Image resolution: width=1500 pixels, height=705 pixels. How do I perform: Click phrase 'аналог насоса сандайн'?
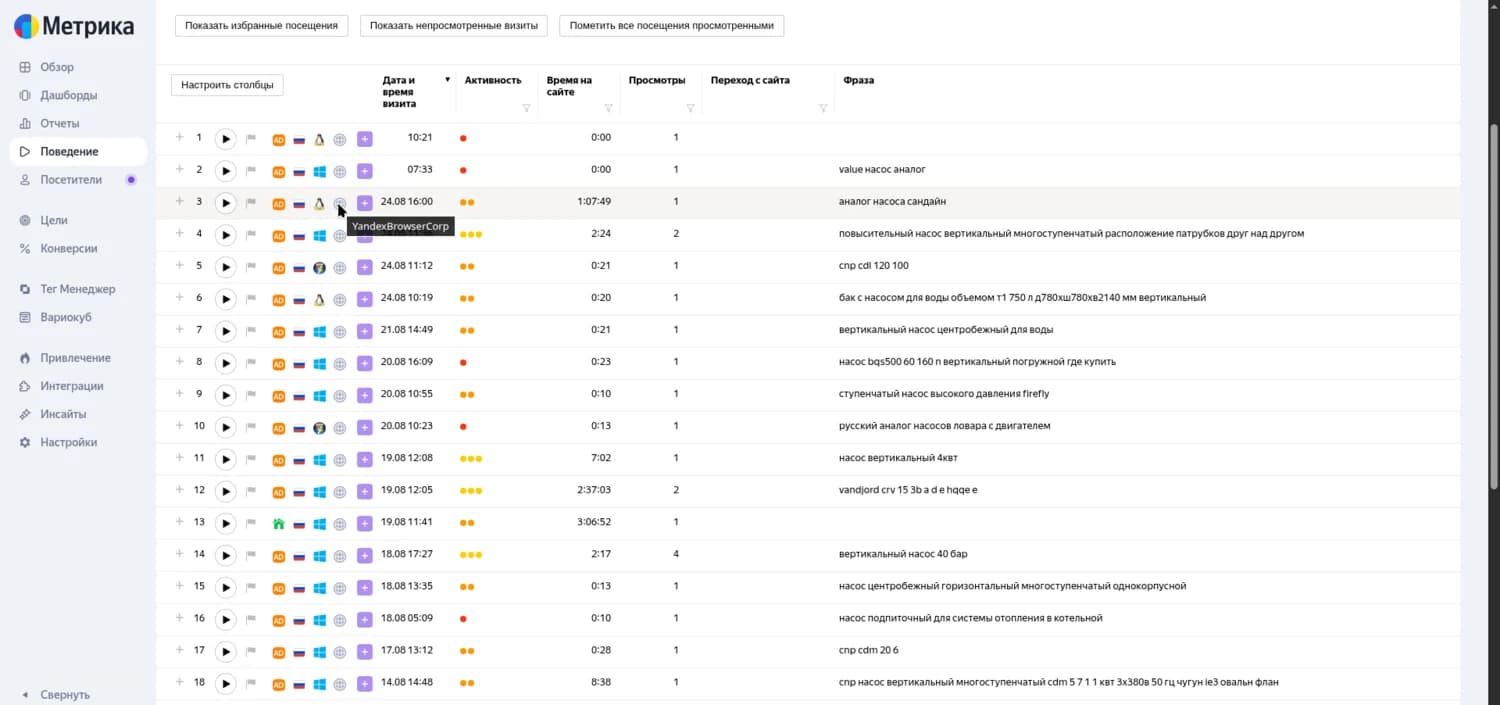tap(892, 201)
